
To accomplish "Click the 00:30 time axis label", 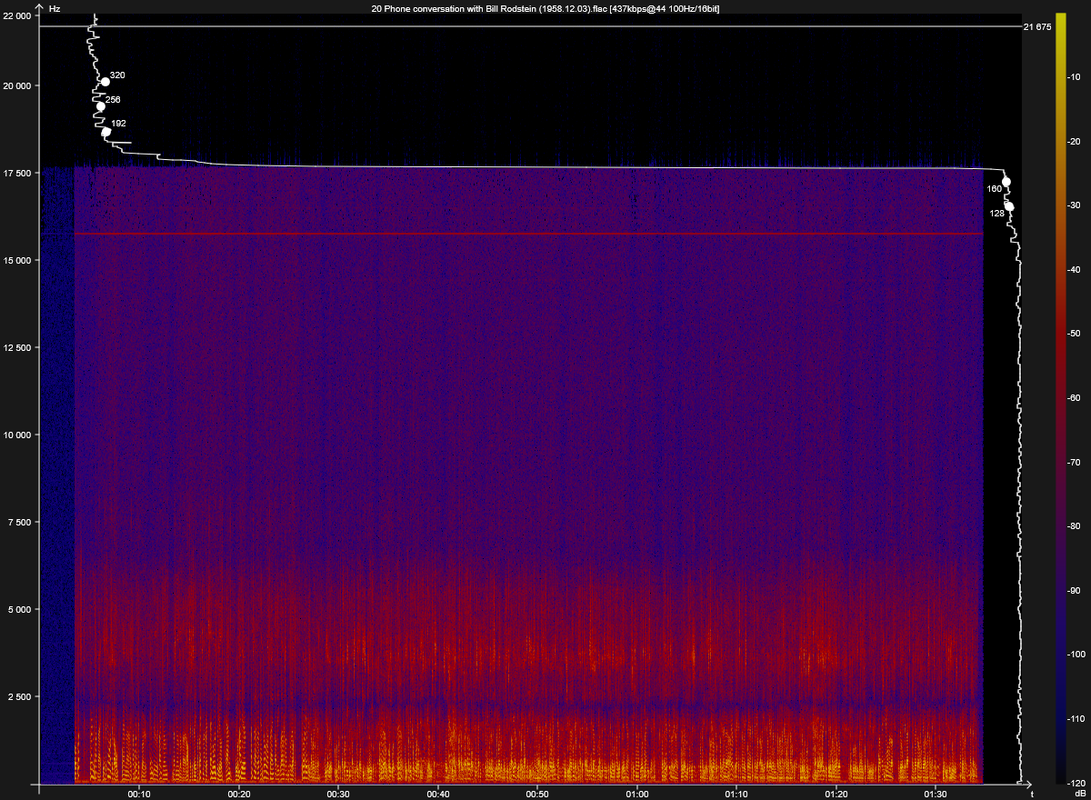I will coord(338,794).
